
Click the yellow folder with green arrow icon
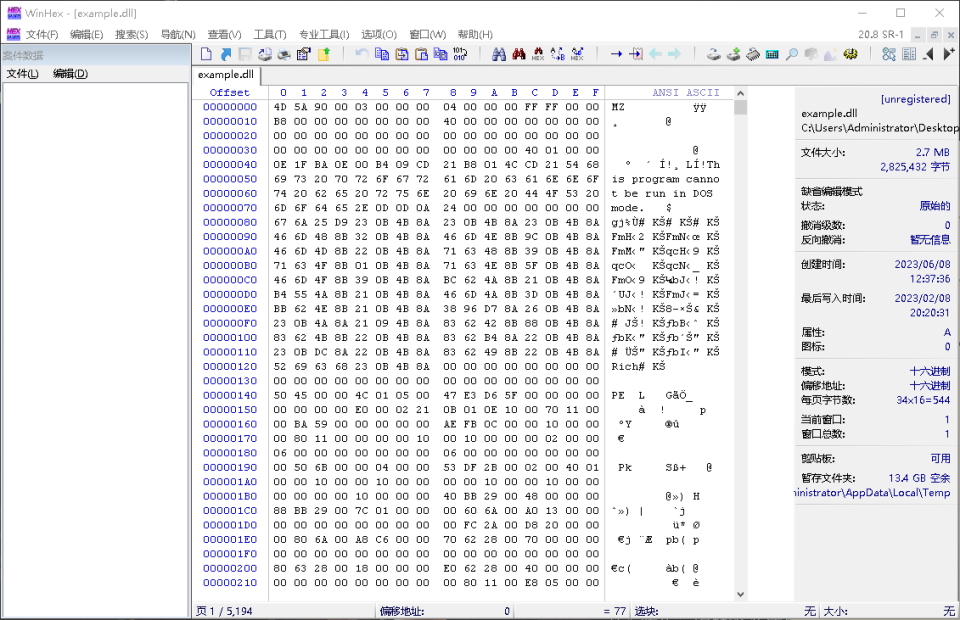323,54
